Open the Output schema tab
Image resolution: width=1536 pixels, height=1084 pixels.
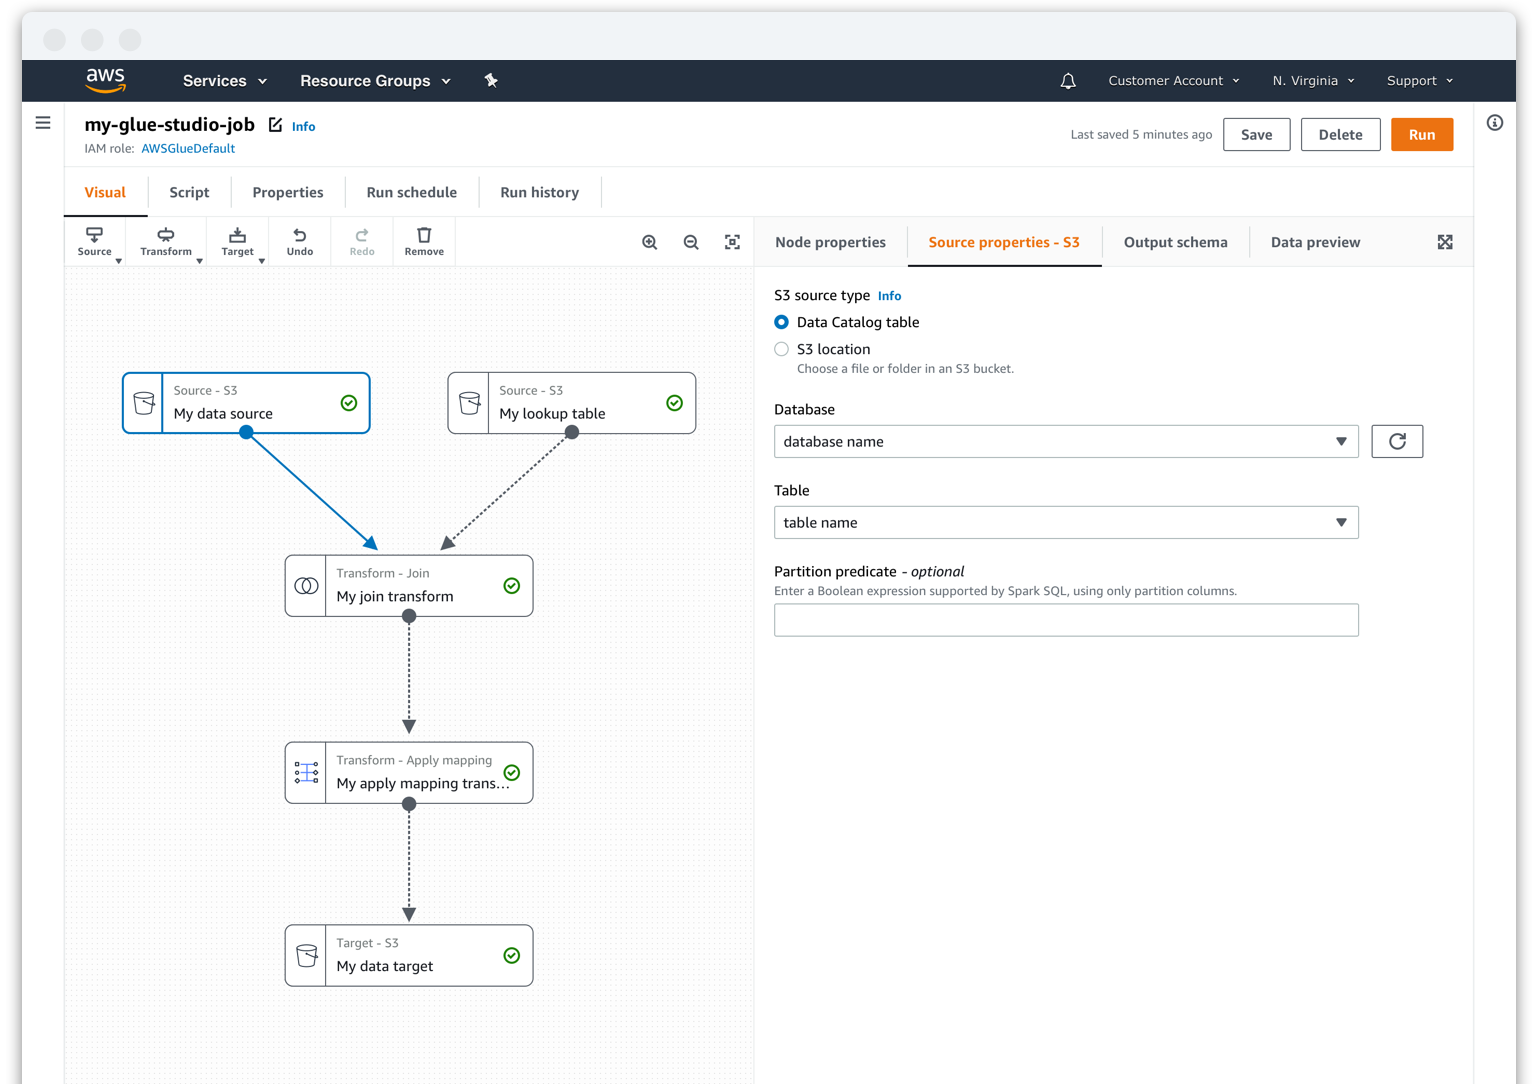point(1176,242)
